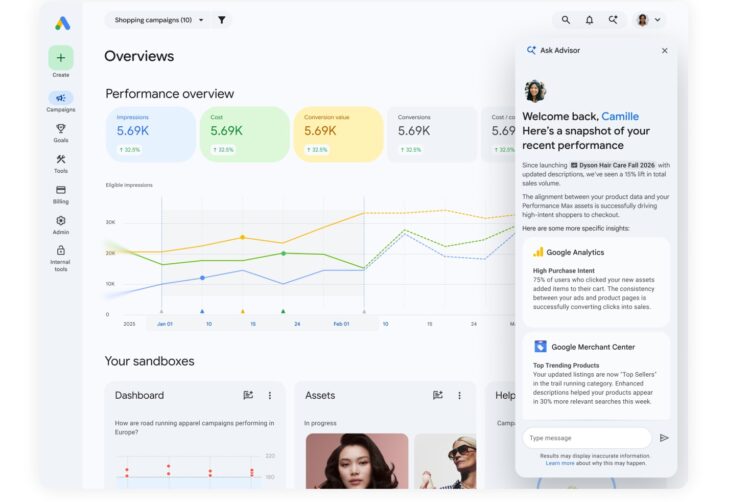Viewport: 750px width, 502px height.
Task: Open the sunglasses woman asset thumbnail
Action: (445, 461)
